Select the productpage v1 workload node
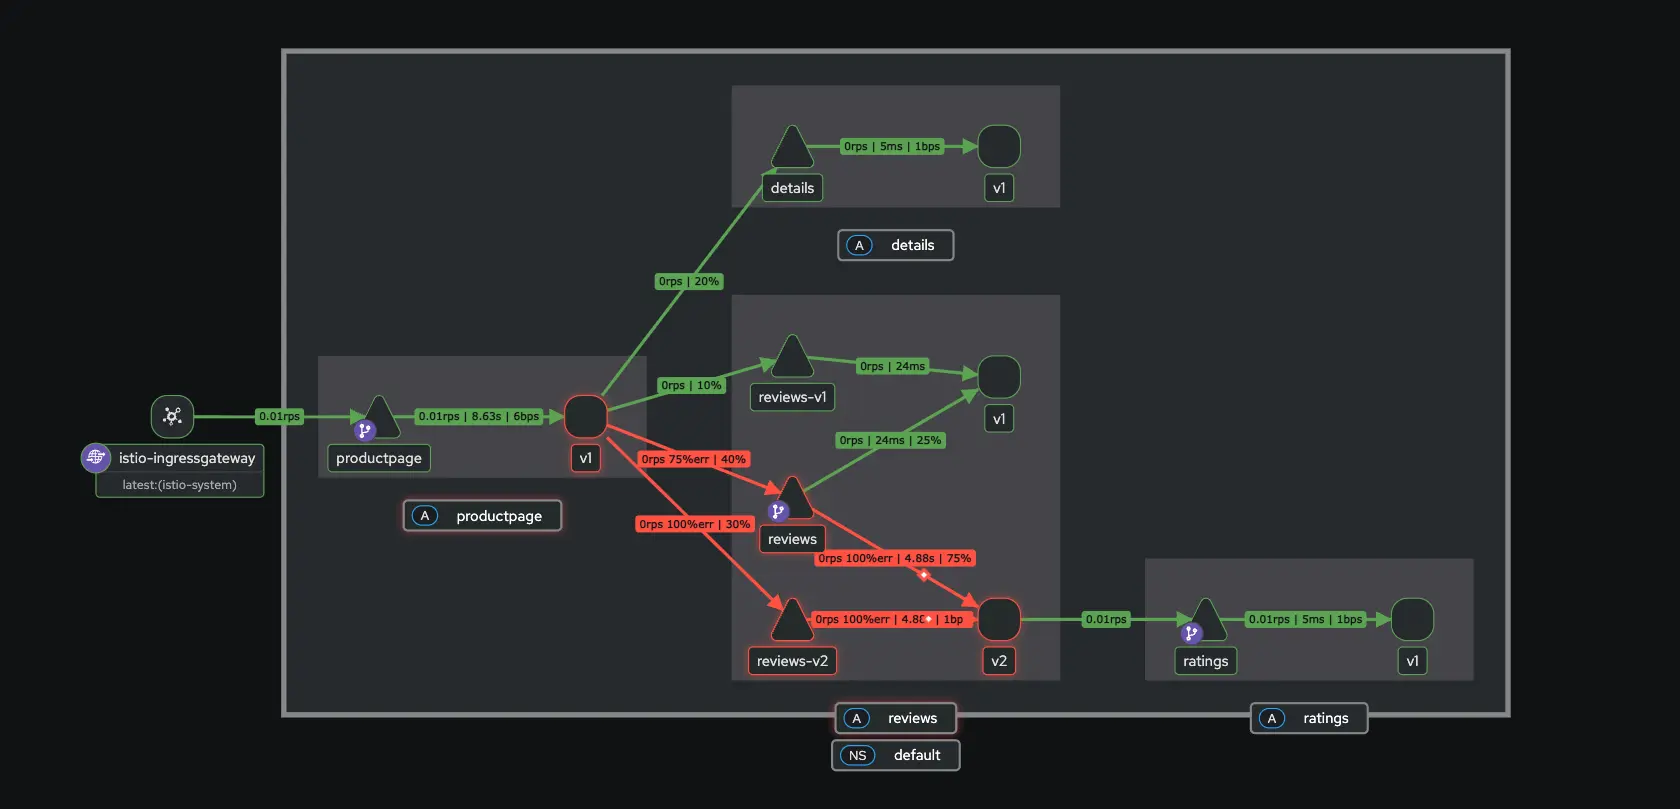The image size is (1680, 809). click(x=585, y=416)
